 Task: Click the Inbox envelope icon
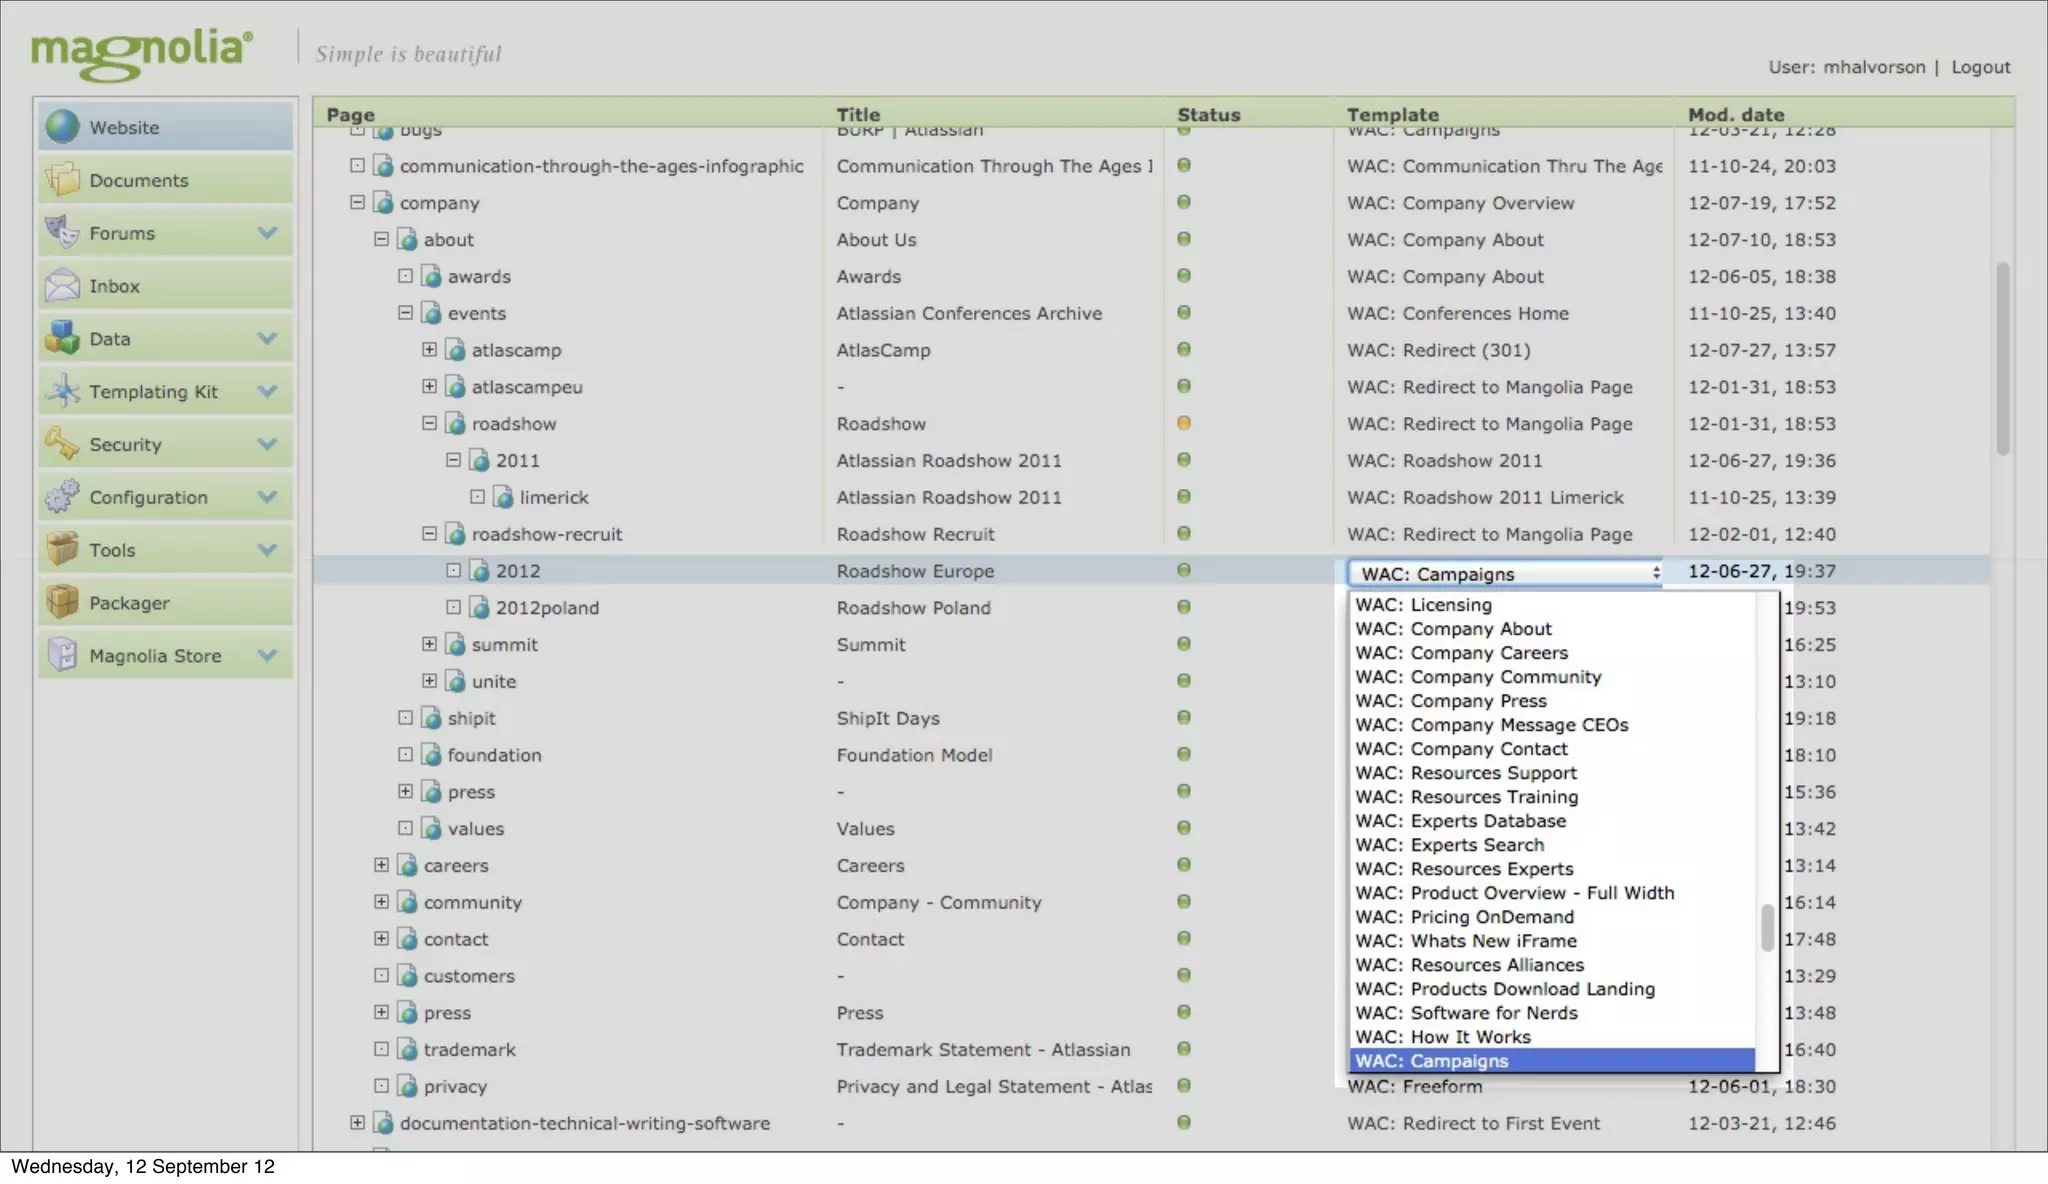[x=62, y=286]
